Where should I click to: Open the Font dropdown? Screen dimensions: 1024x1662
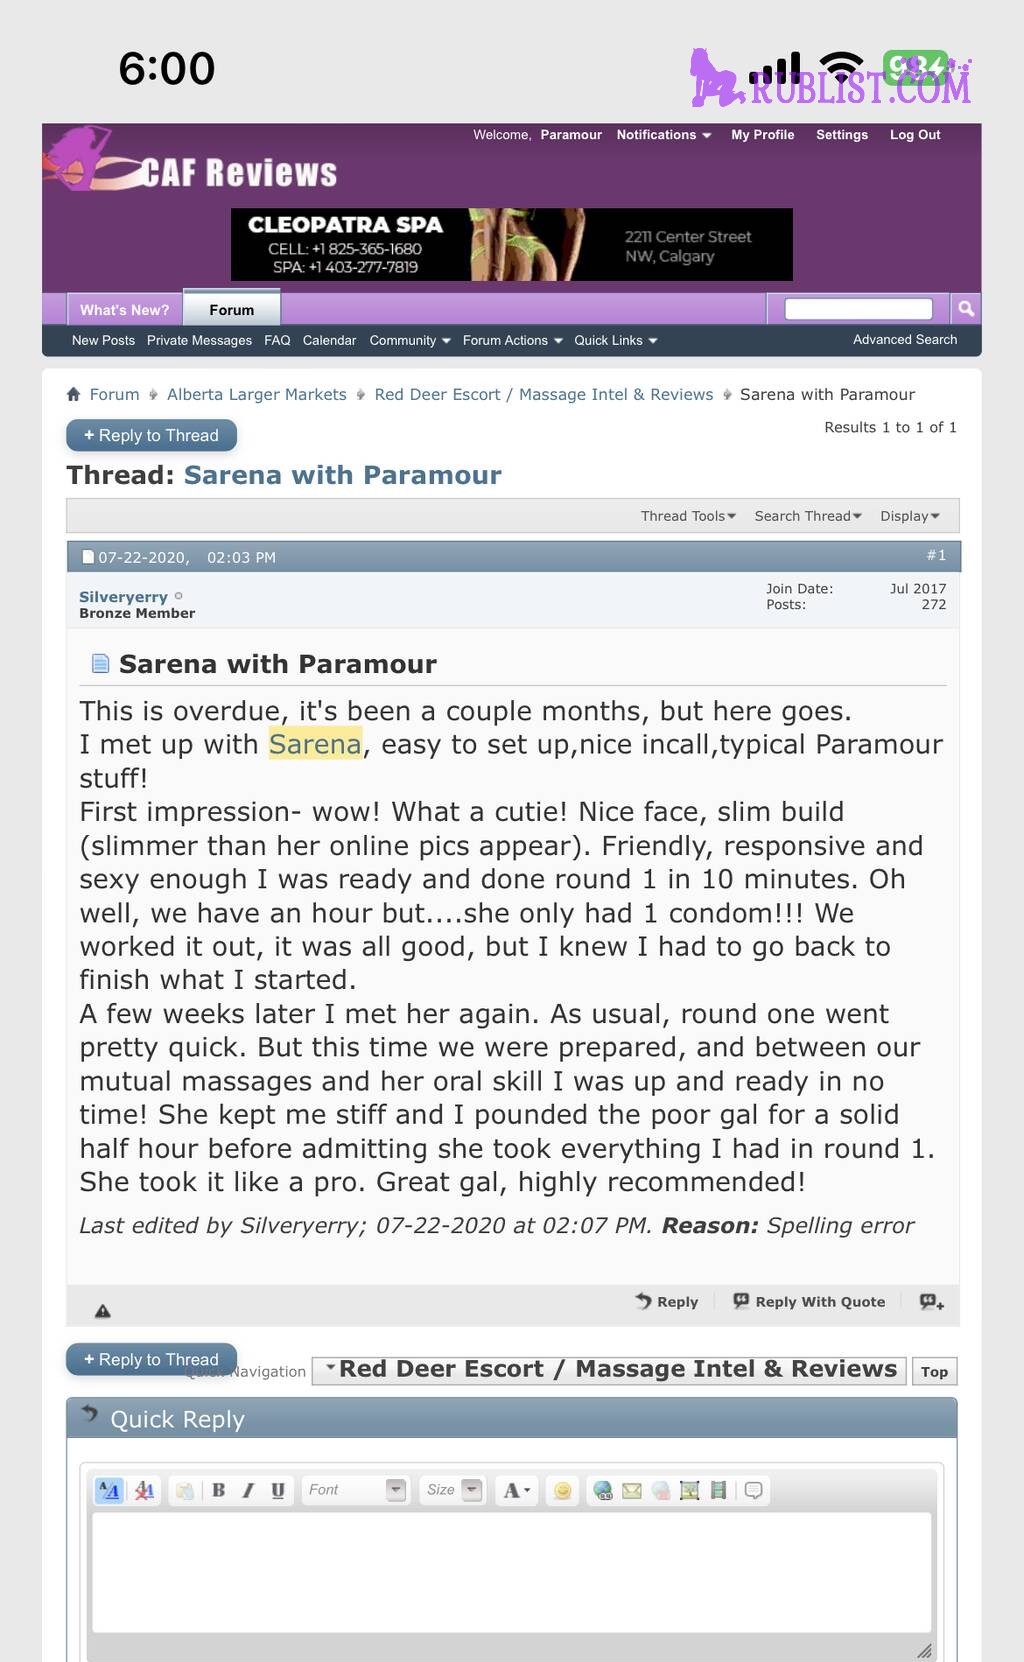pyautogui.click(x=356, y=1490)
